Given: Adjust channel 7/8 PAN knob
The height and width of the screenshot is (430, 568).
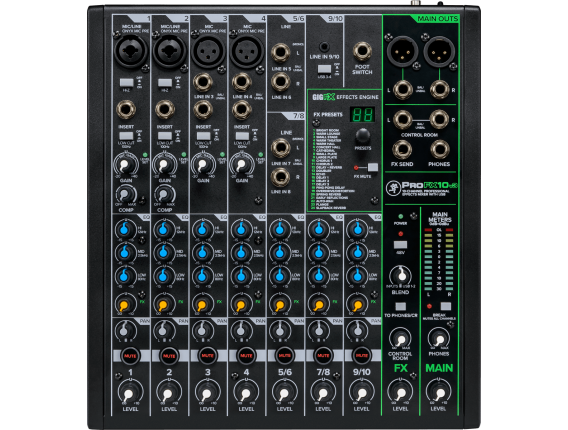Looking at the screenshot, I should point(318,331).
